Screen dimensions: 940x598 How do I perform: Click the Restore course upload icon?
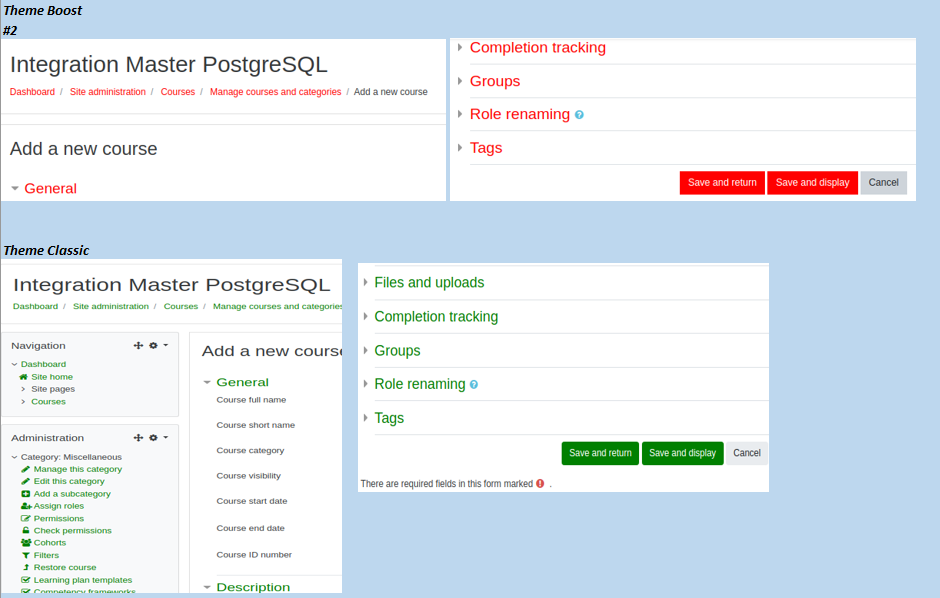25,567
